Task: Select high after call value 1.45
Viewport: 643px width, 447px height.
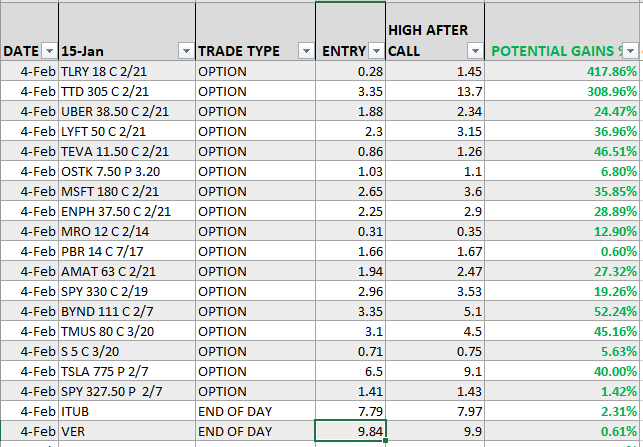Action: [x=435, y=71]
